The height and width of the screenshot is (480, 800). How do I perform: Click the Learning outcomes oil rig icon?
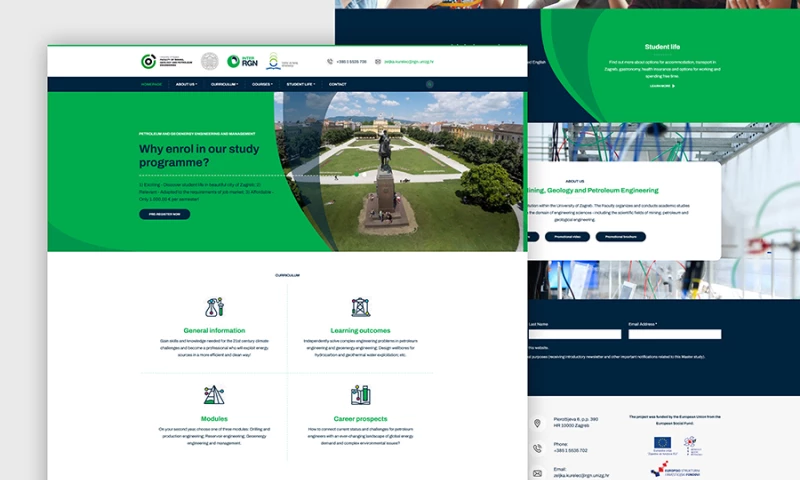pos(360,307)
